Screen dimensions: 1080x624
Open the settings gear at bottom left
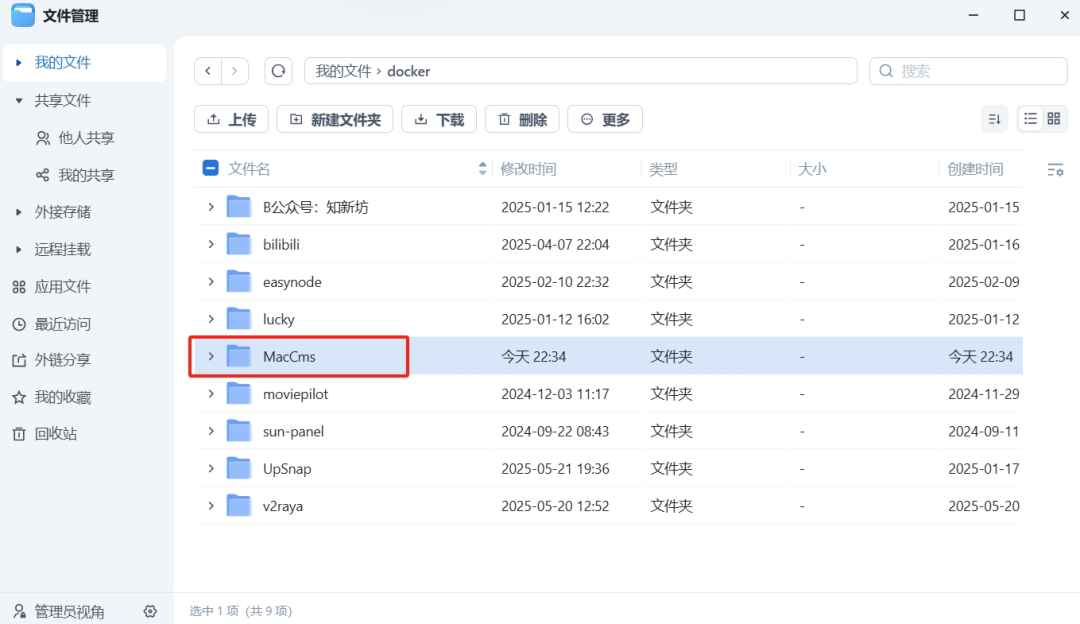[150, 611]
